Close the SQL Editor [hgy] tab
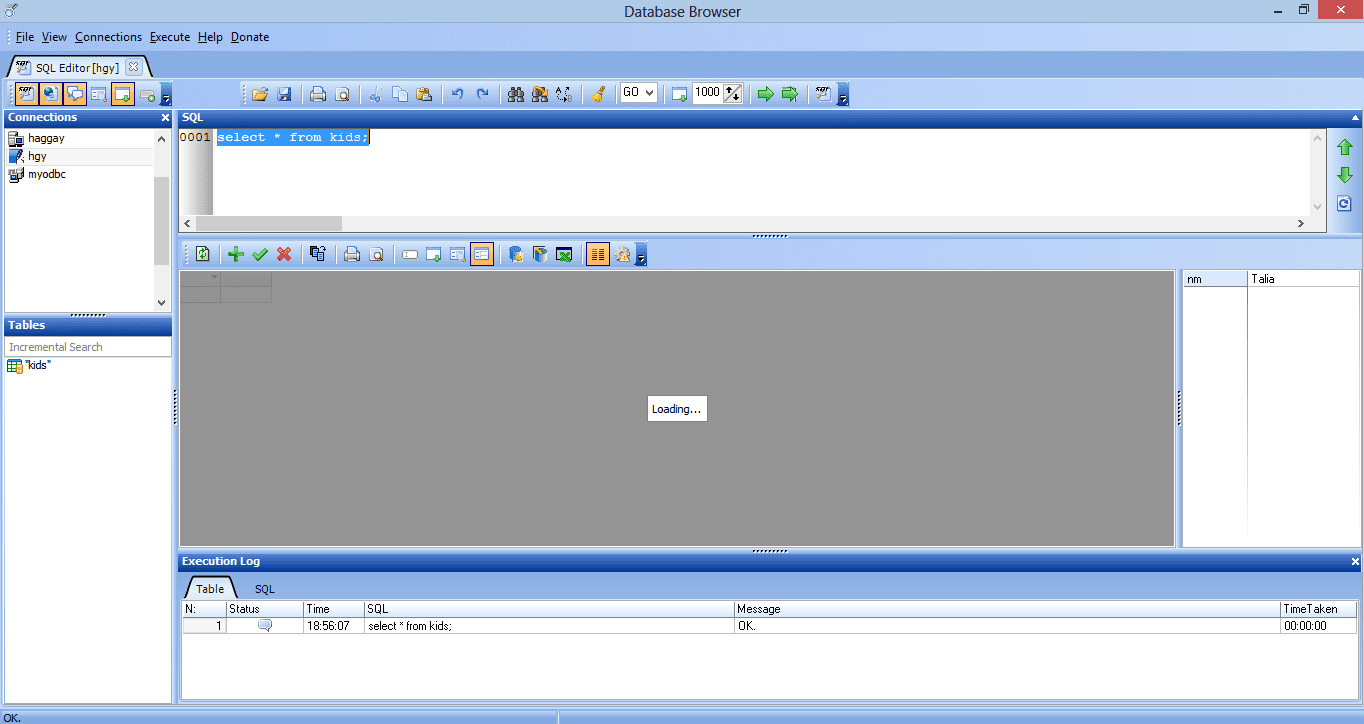 tap(133, 67)
